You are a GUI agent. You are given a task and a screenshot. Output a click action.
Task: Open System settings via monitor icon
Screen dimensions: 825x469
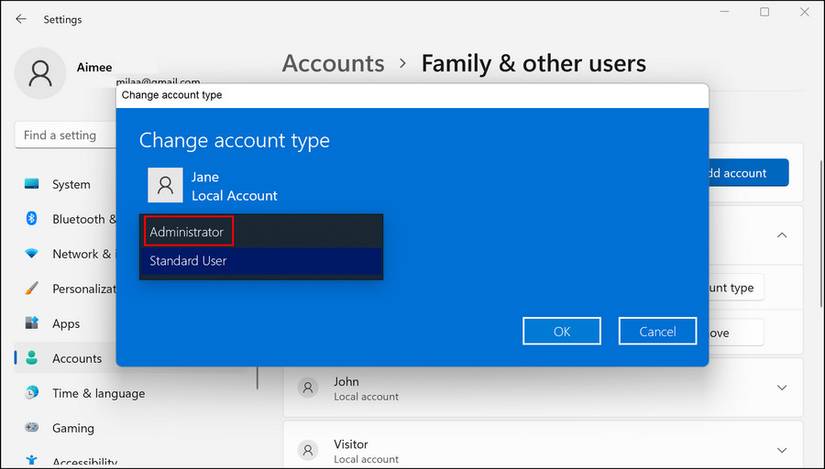click(x=32, y=184)
